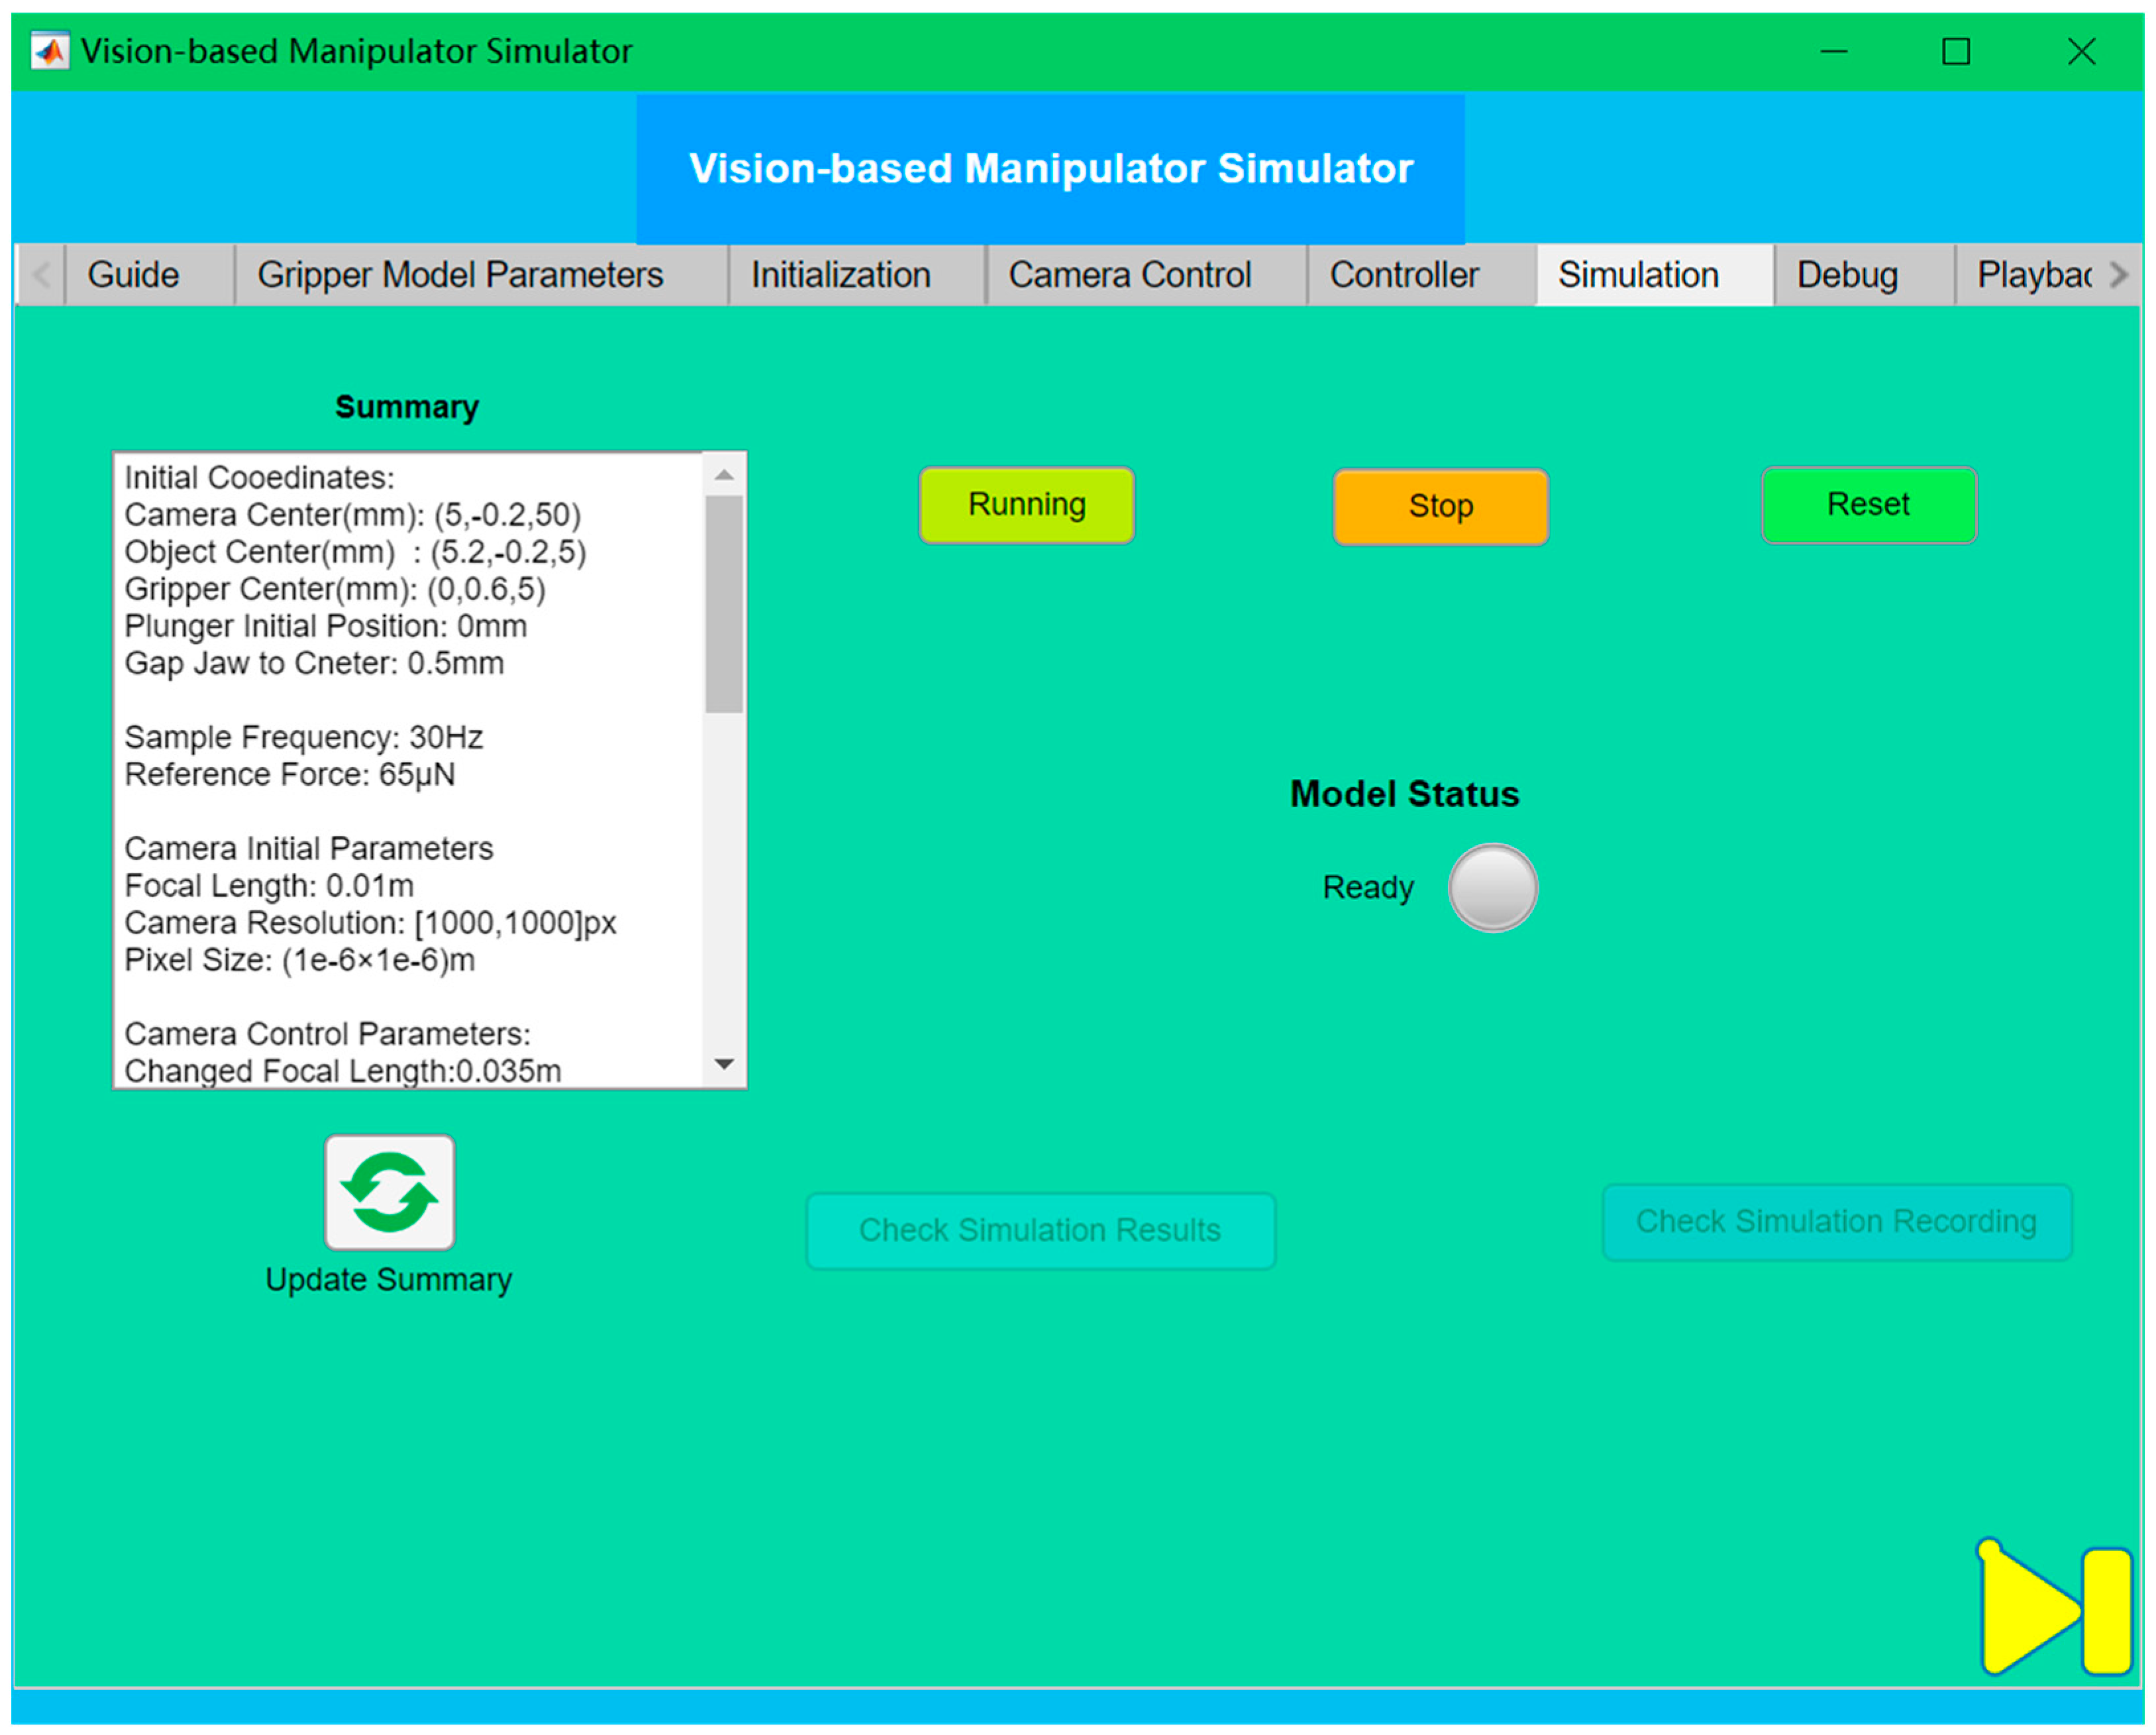Click the green refresh Update Summary icon

pyautogui.click(x=389, y=1192)
